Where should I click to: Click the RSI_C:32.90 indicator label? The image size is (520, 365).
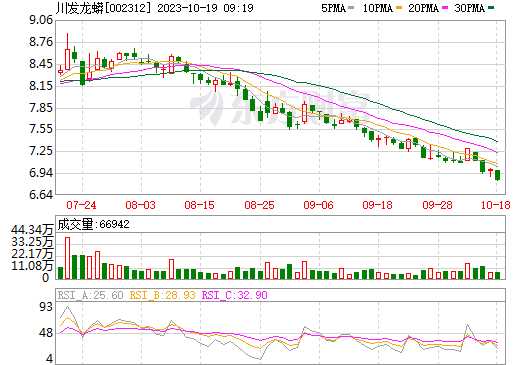[235, 295]
